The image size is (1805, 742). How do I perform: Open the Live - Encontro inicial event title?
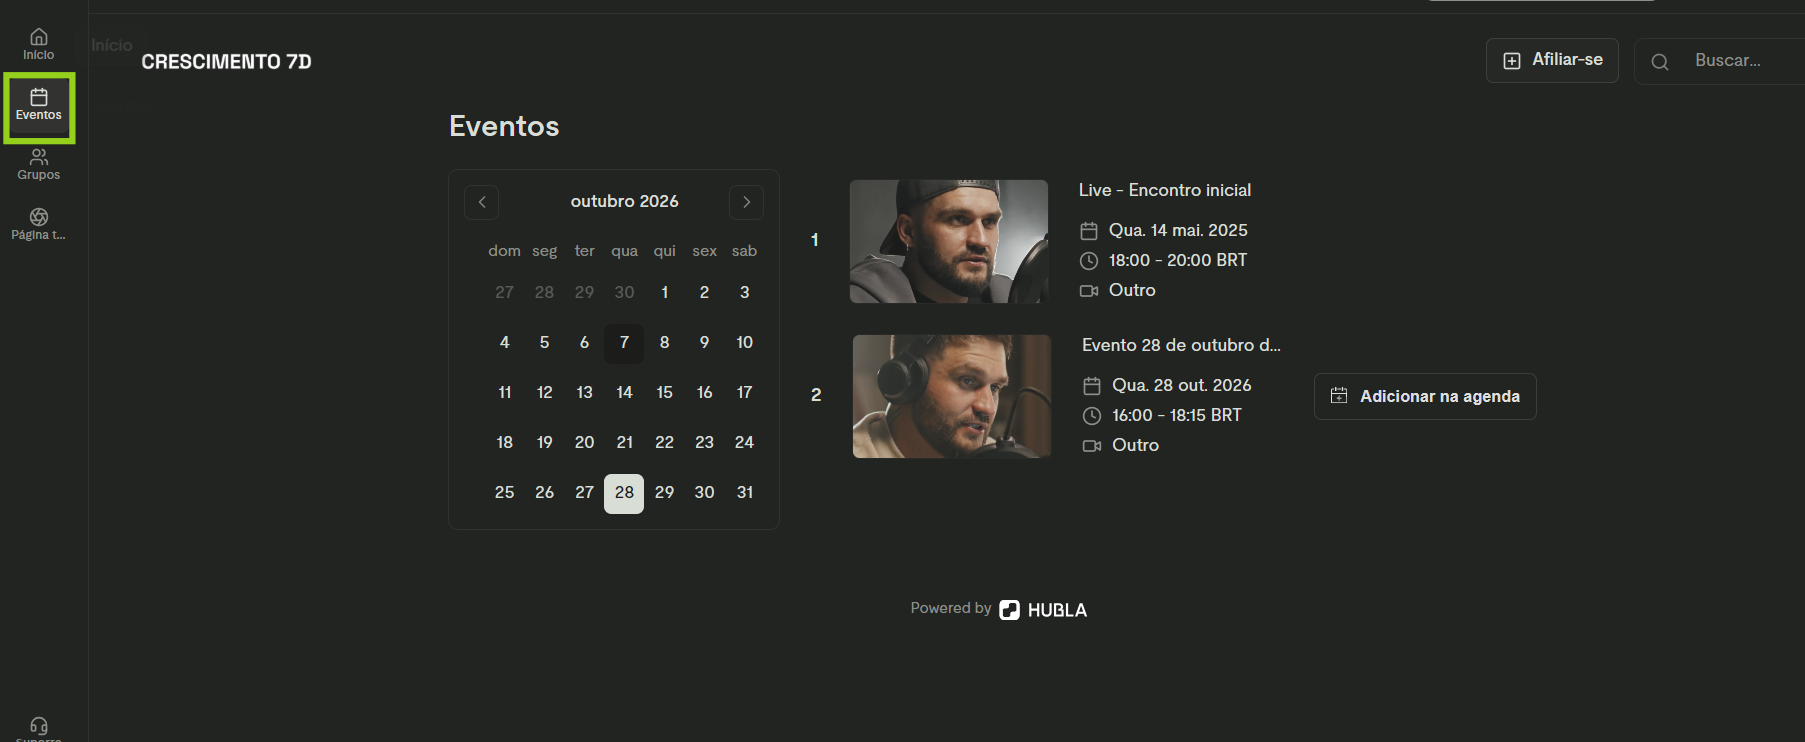coord(1165,190)
